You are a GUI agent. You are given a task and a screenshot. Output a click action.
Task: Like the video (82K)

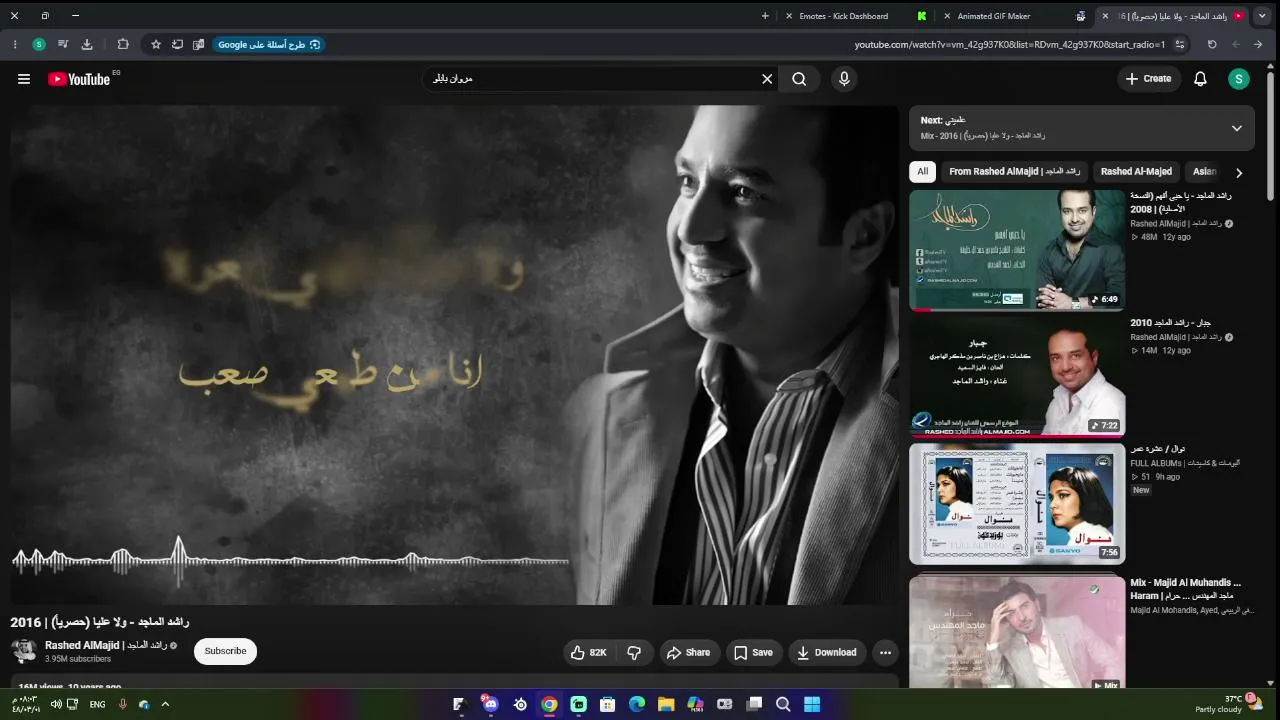(x=588, y=652)
